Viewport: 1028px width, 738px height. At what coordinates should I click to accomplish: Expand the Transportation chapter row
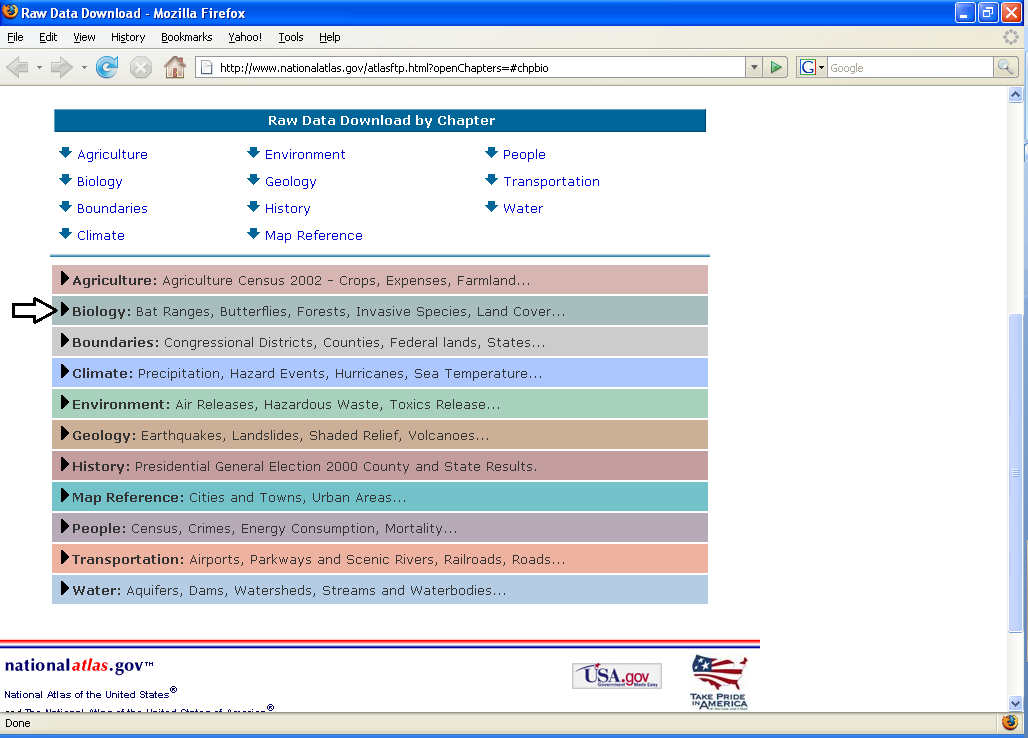(x=380, y=559)
